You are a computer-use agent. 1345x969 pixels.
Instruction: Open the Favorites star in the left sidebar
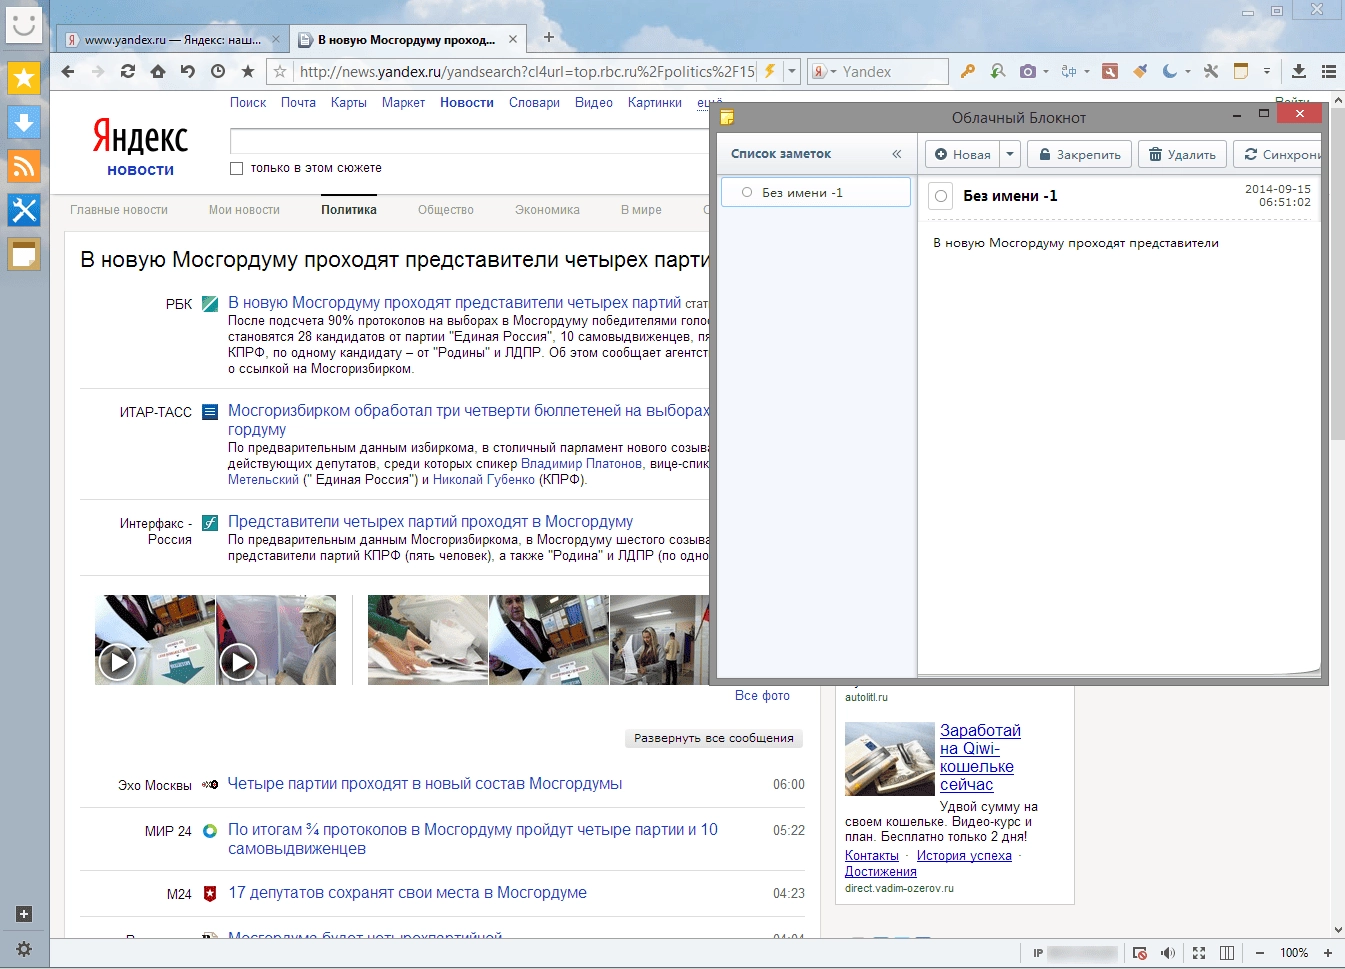(24, 78)
